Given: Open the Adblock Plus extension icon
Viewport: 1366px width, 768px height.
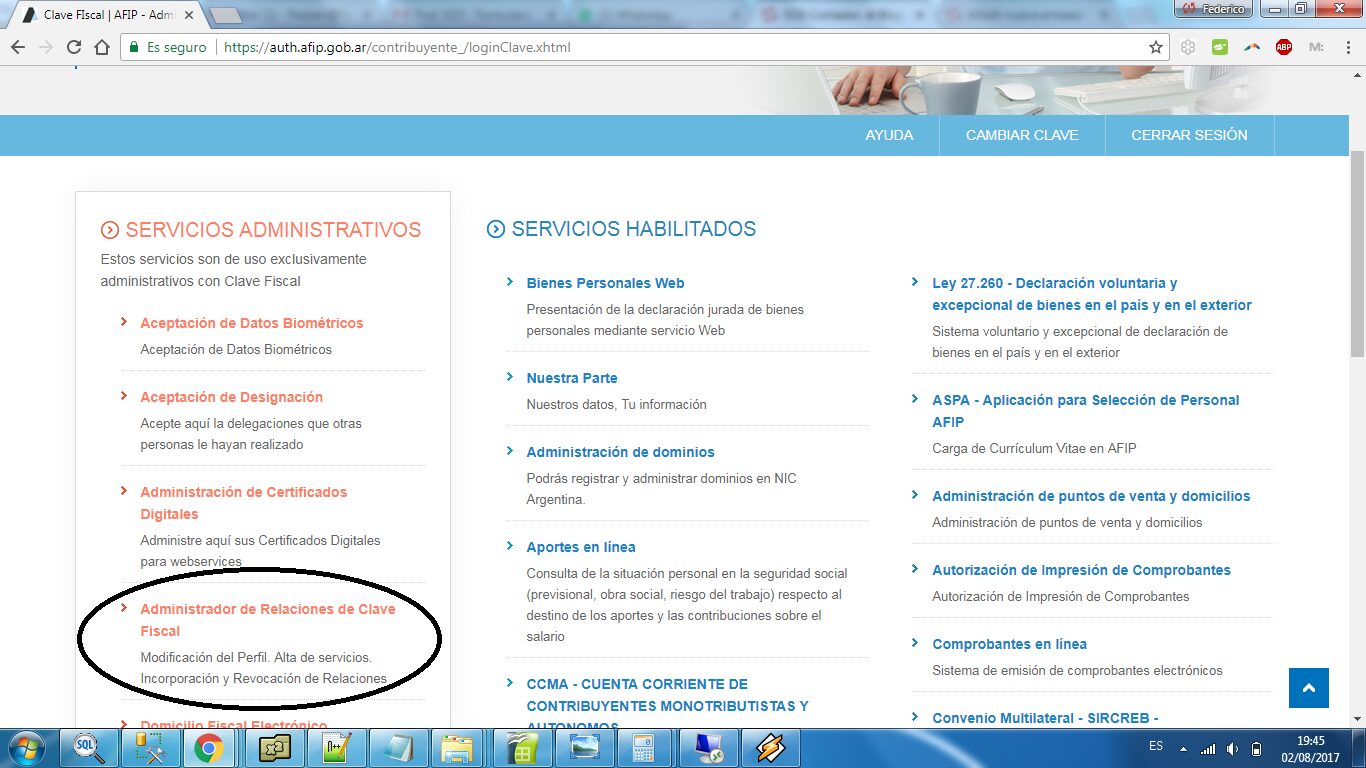Looking at the screenshot, I should (1284, 47).
